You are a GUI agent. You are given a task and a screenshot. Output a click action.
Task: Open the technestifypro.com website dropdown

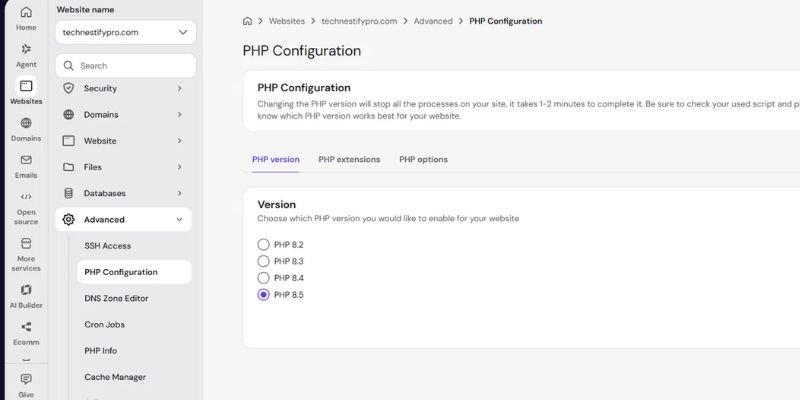tap(126, 32)
